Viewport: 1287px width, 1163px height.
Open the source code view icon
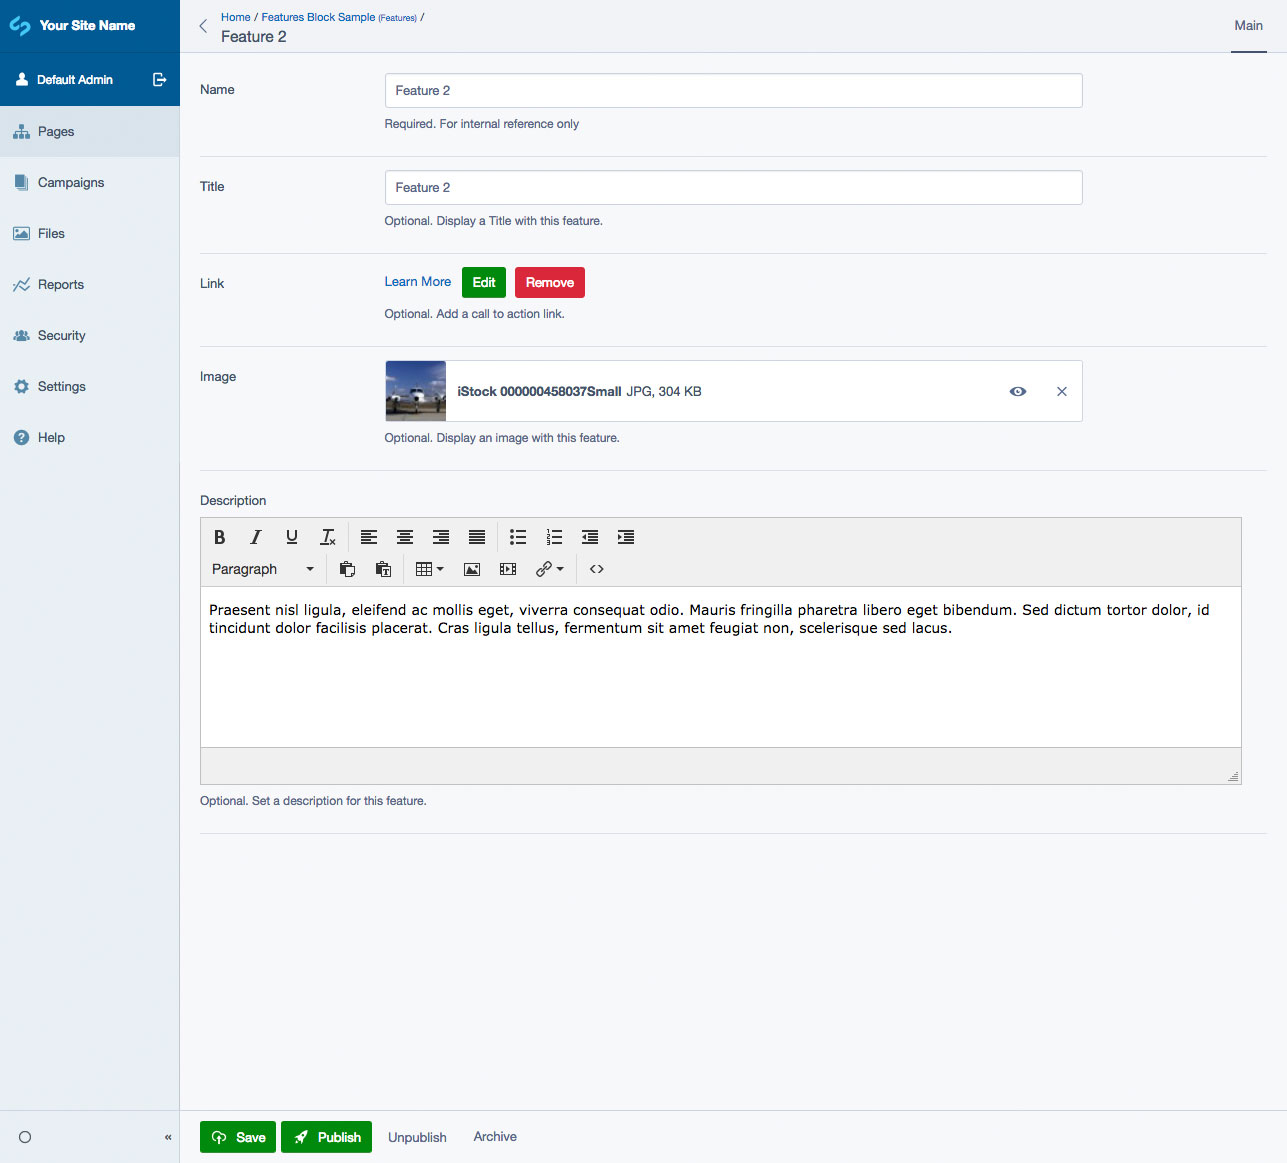coord(597,569)
